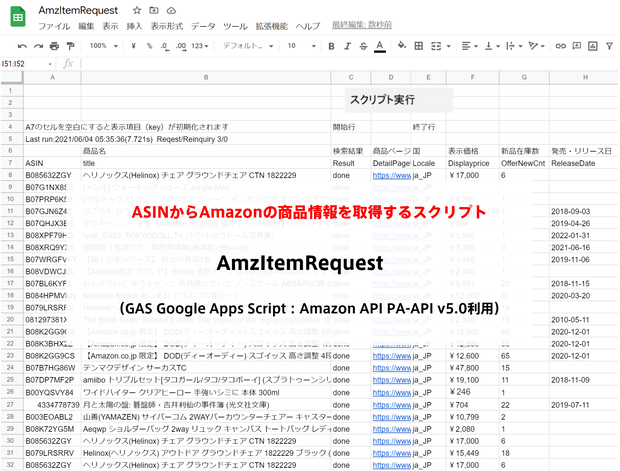Open the 拡張機能 menu
Viewport: 620px width, 471px height.
(x=271, y=26)
